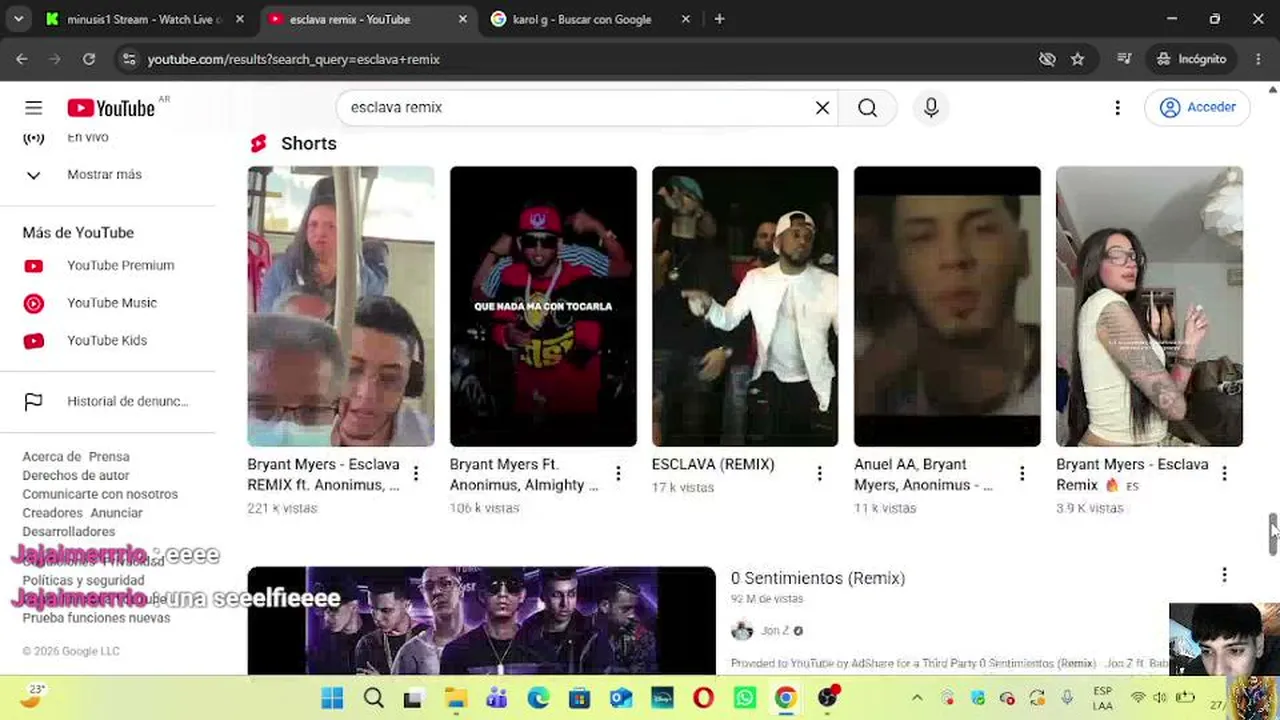Open options for 'Anuel AA, Bryant Myers' Short

coord(1022,474)
